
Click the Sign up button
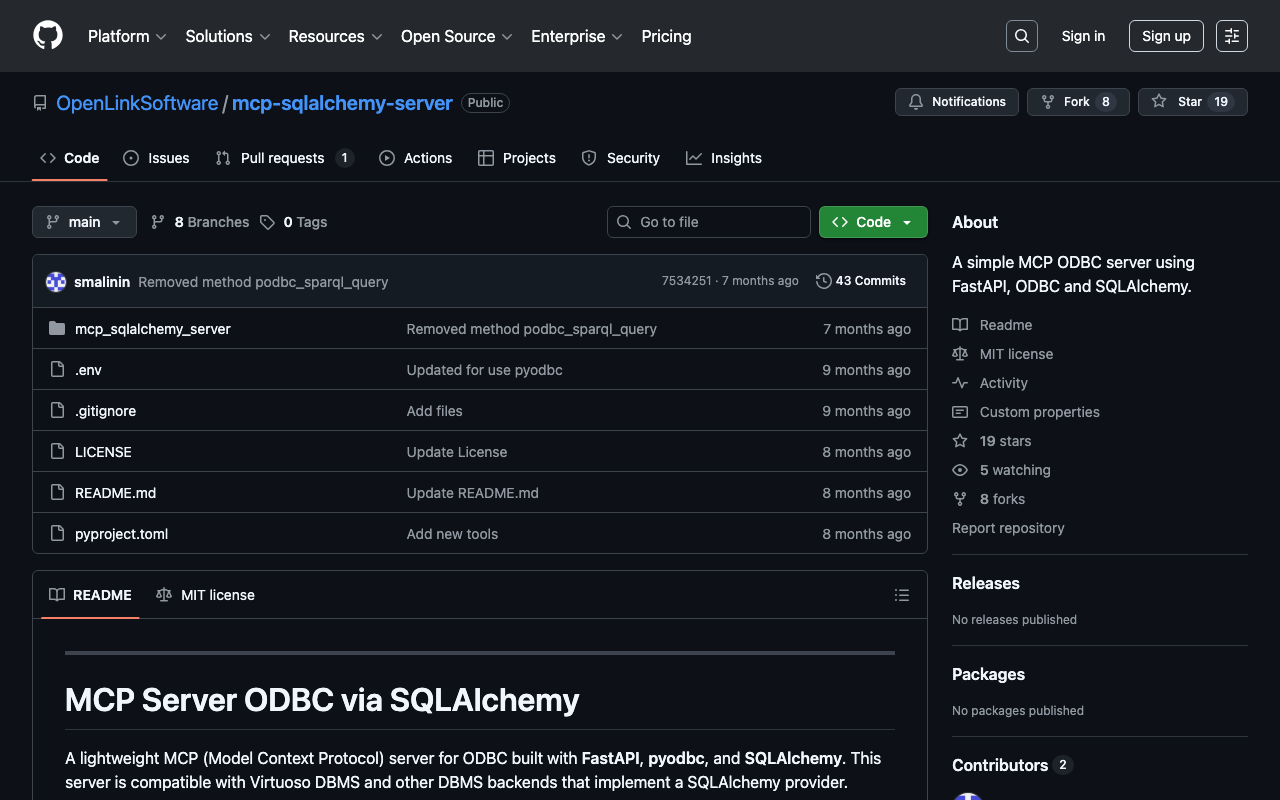(1165, 36)
